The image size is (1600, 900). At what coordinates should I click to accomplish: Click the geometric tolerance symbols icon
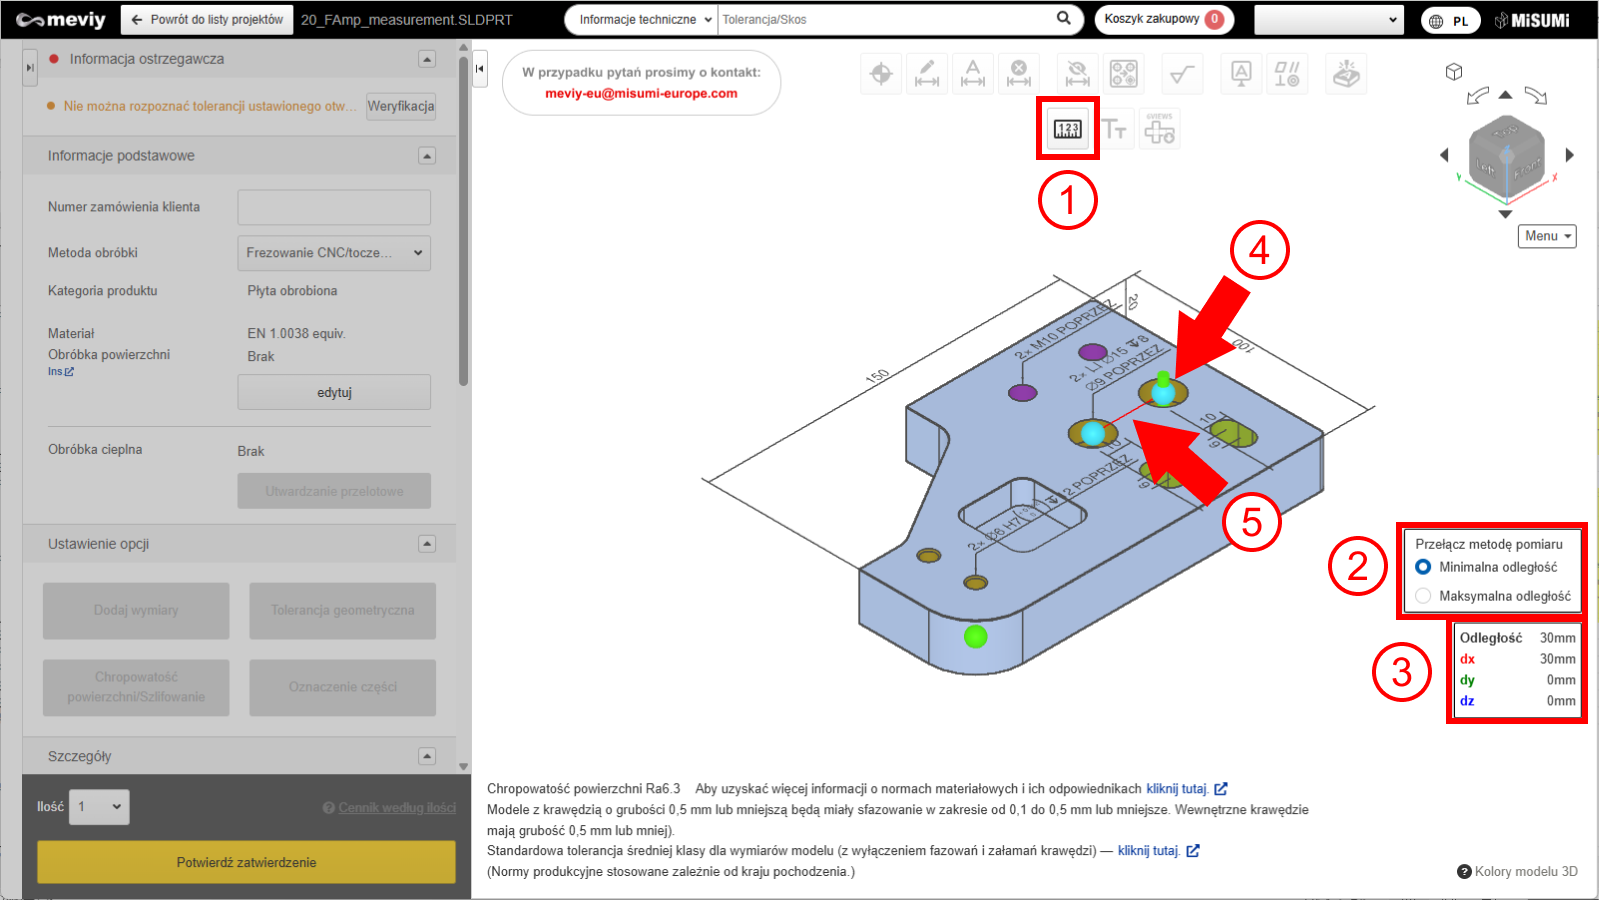(1286, 74)
